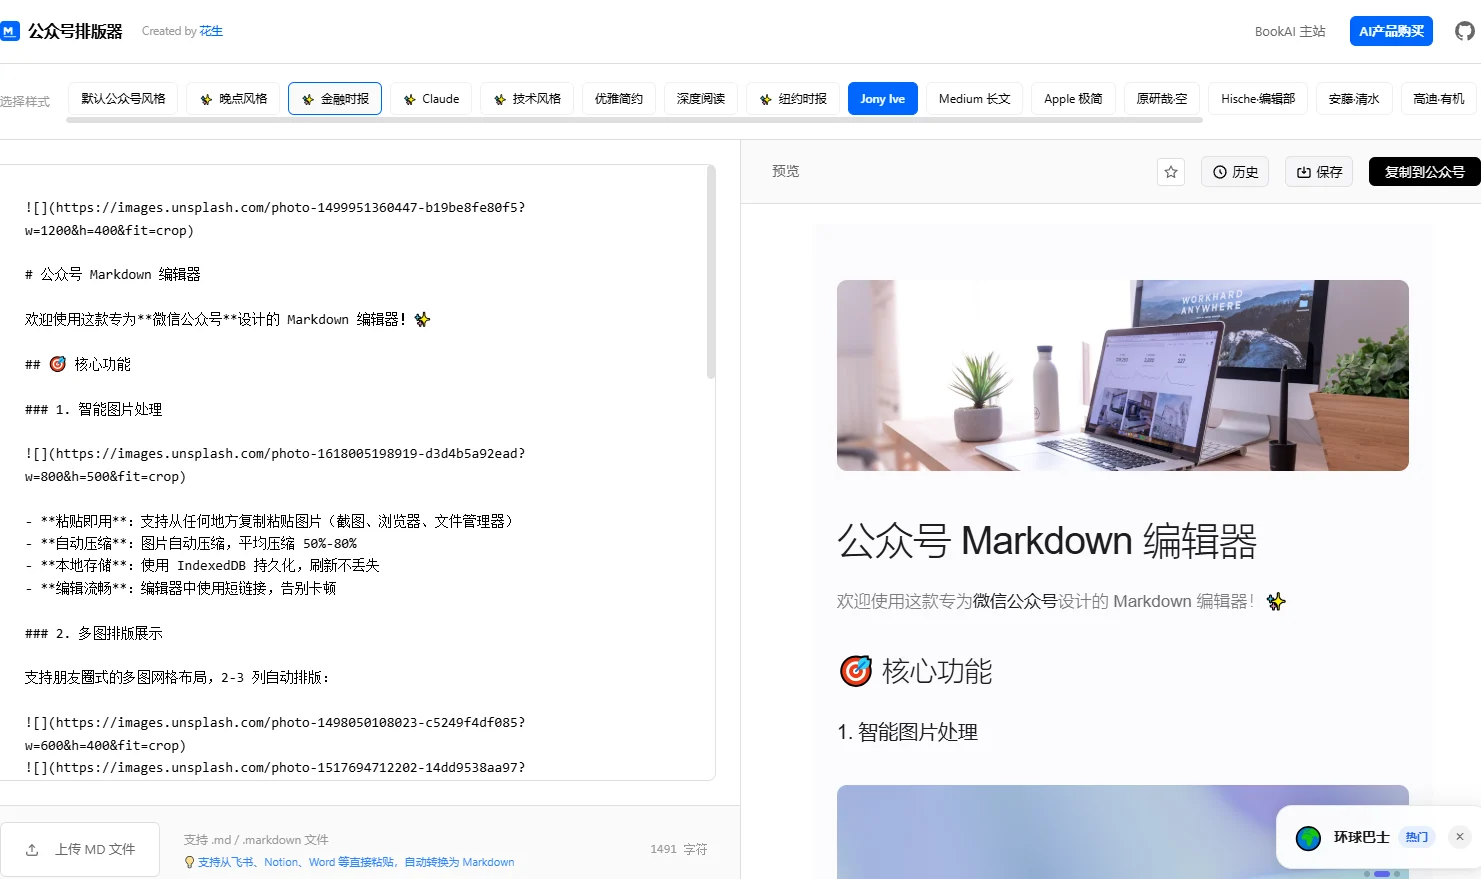Select the 金融时报 style
Screen dimensions: 1481x879
(x=335, y=99)
